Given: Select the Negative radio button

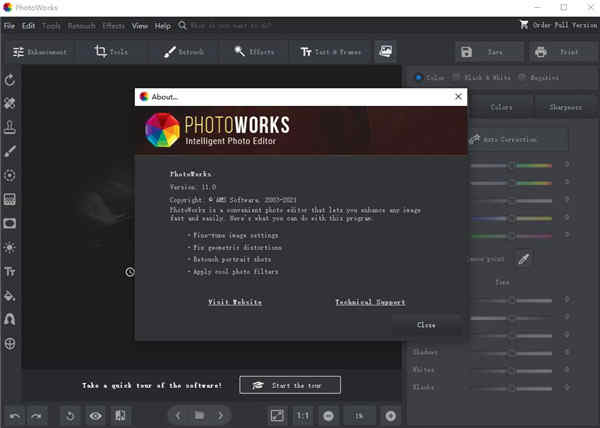Looking at the screenshot, I should (x=522, y=77).
